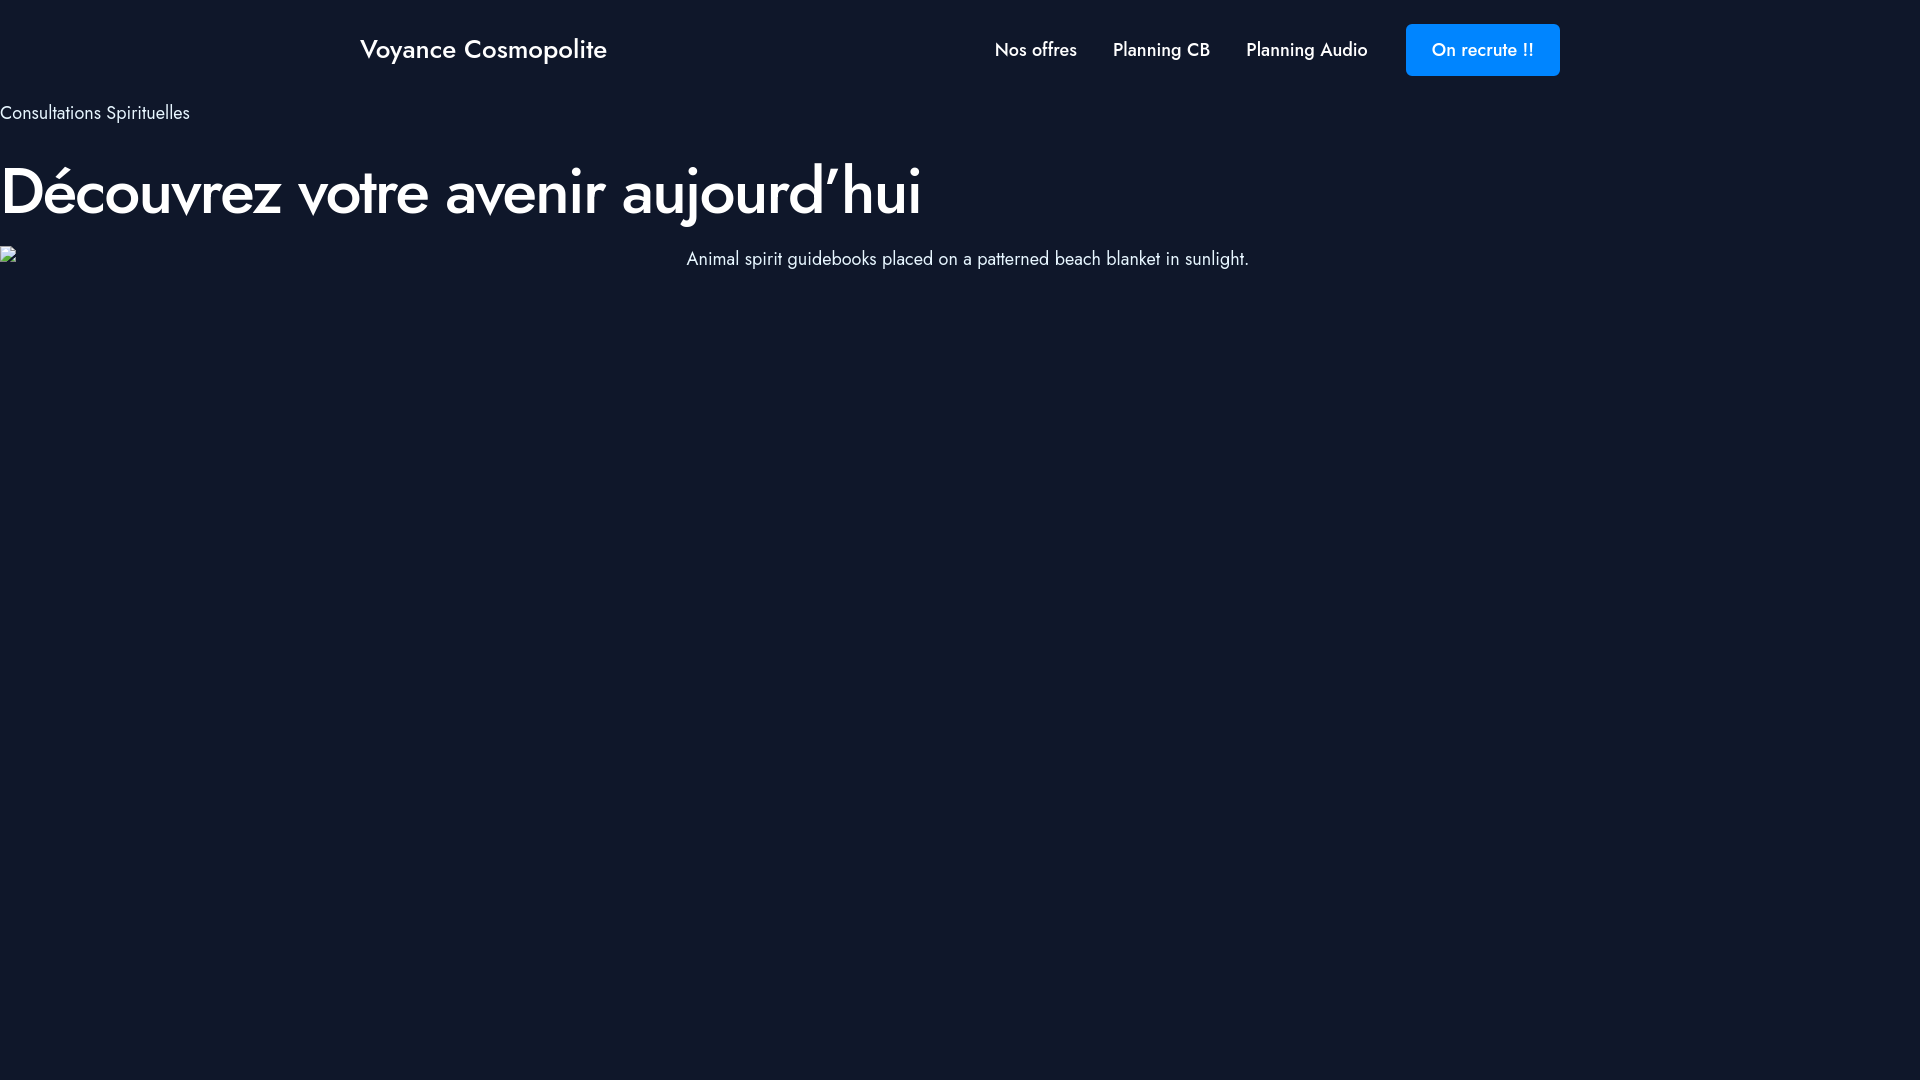
Task: Click the word sunlight in alt text
Action: point(1216,259)
